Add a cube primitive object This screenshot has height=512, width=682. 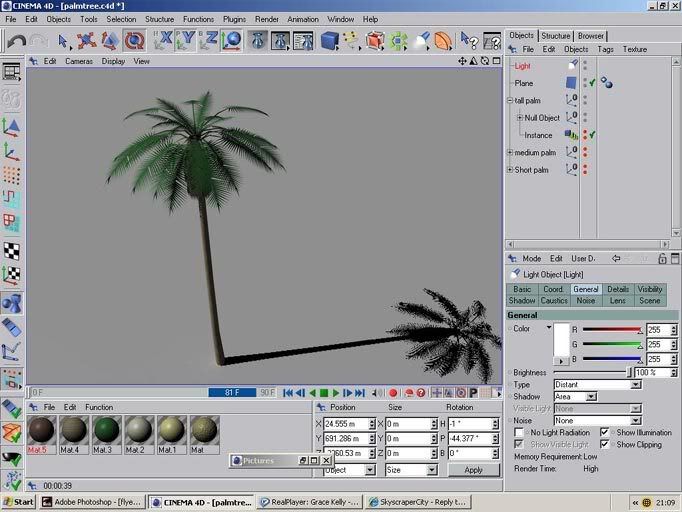click(329, 41)
